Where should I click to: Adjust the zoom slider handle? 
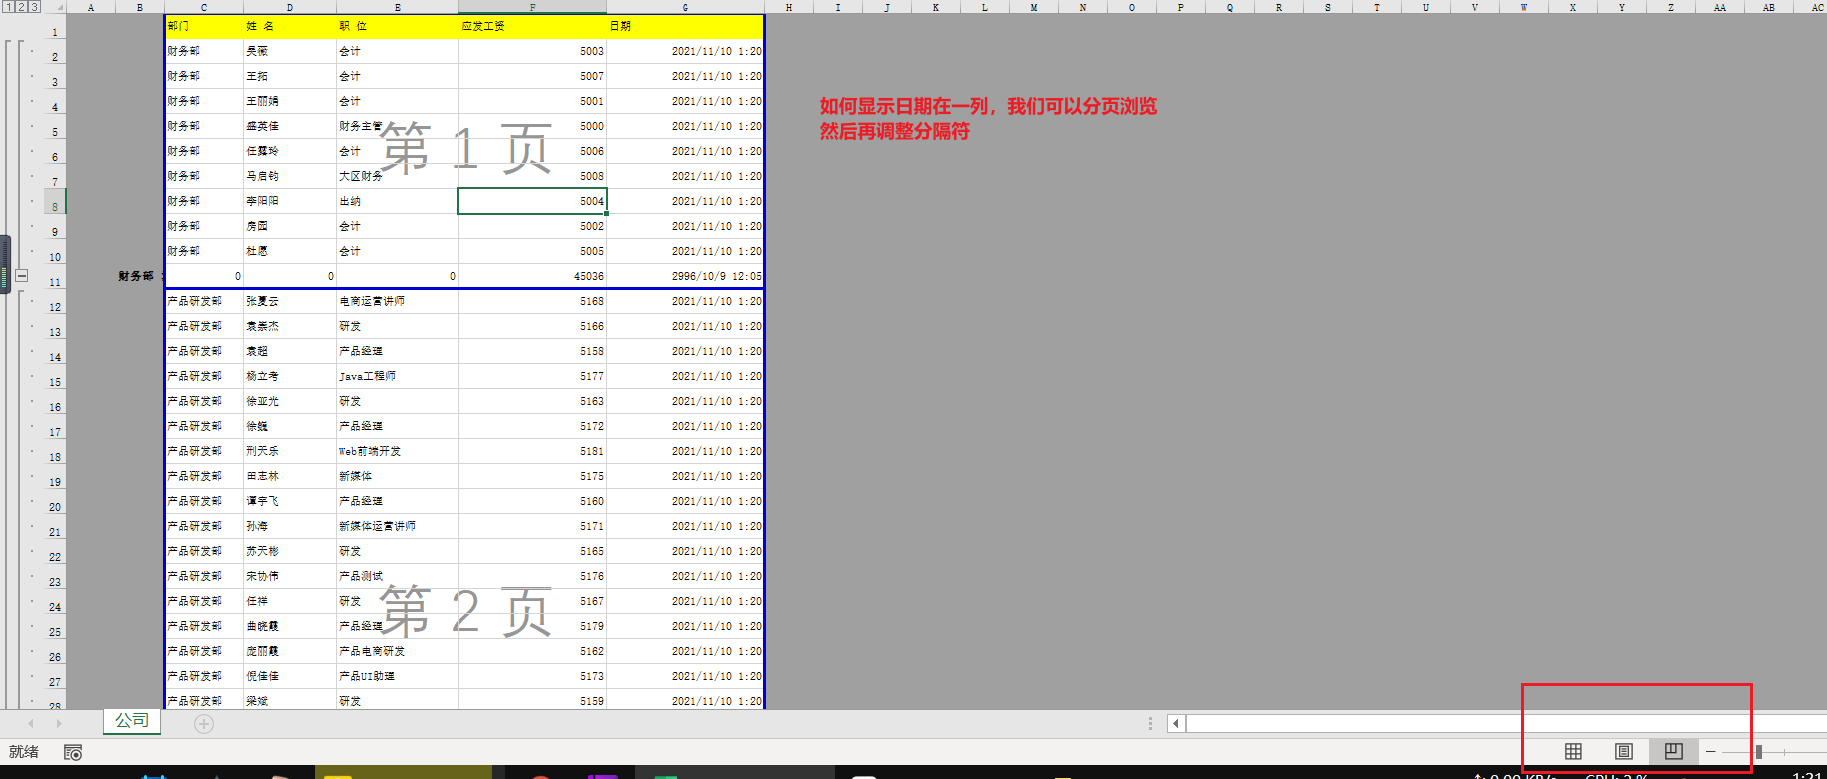pyautogui.click(x=1758, y=751)
